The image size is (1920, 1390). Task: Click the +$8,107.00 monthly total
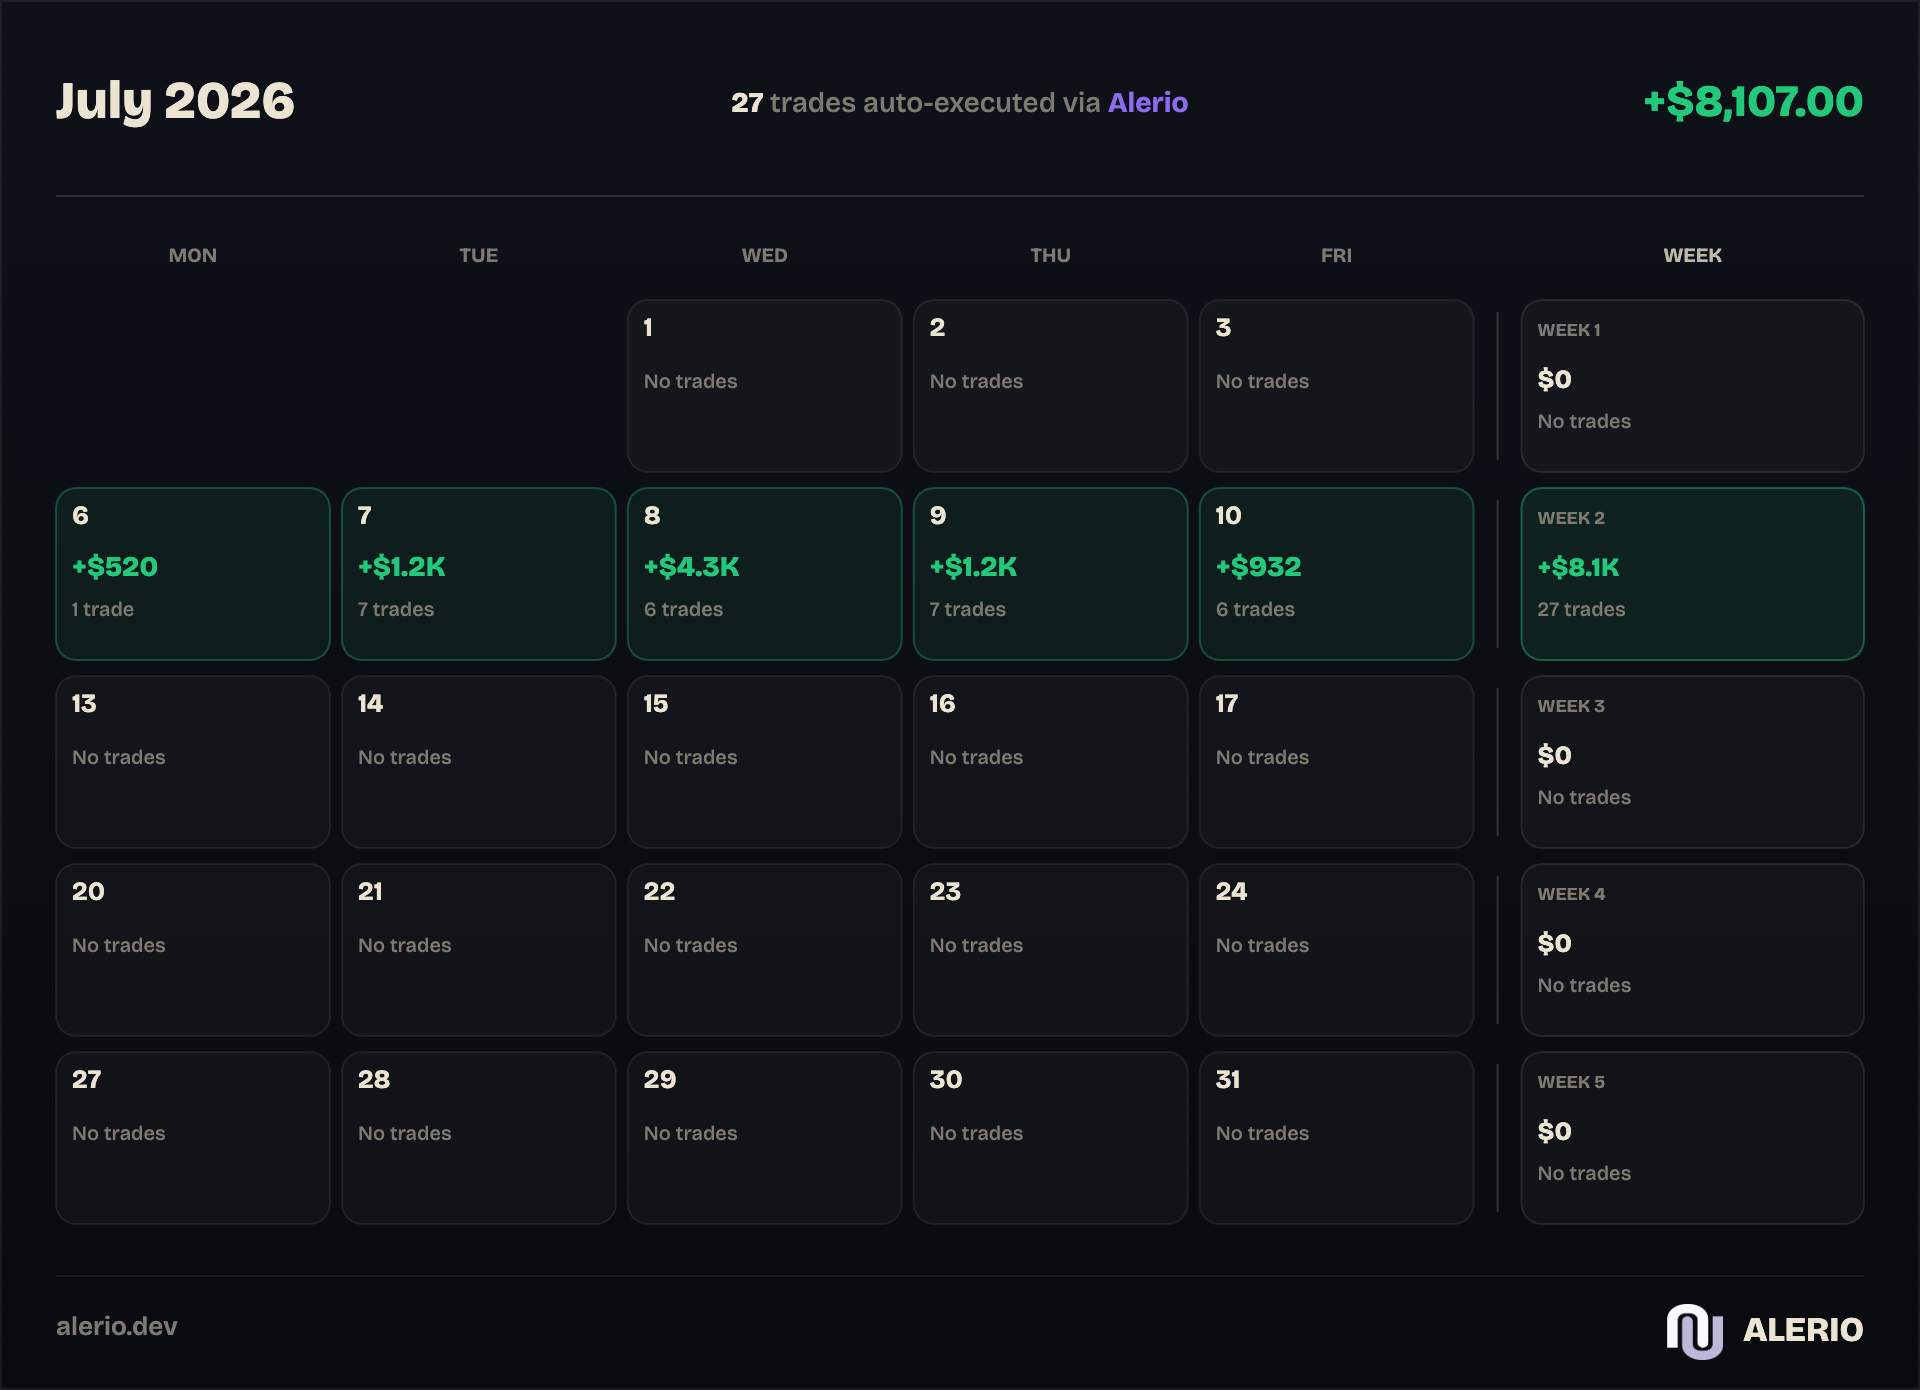1753,102
